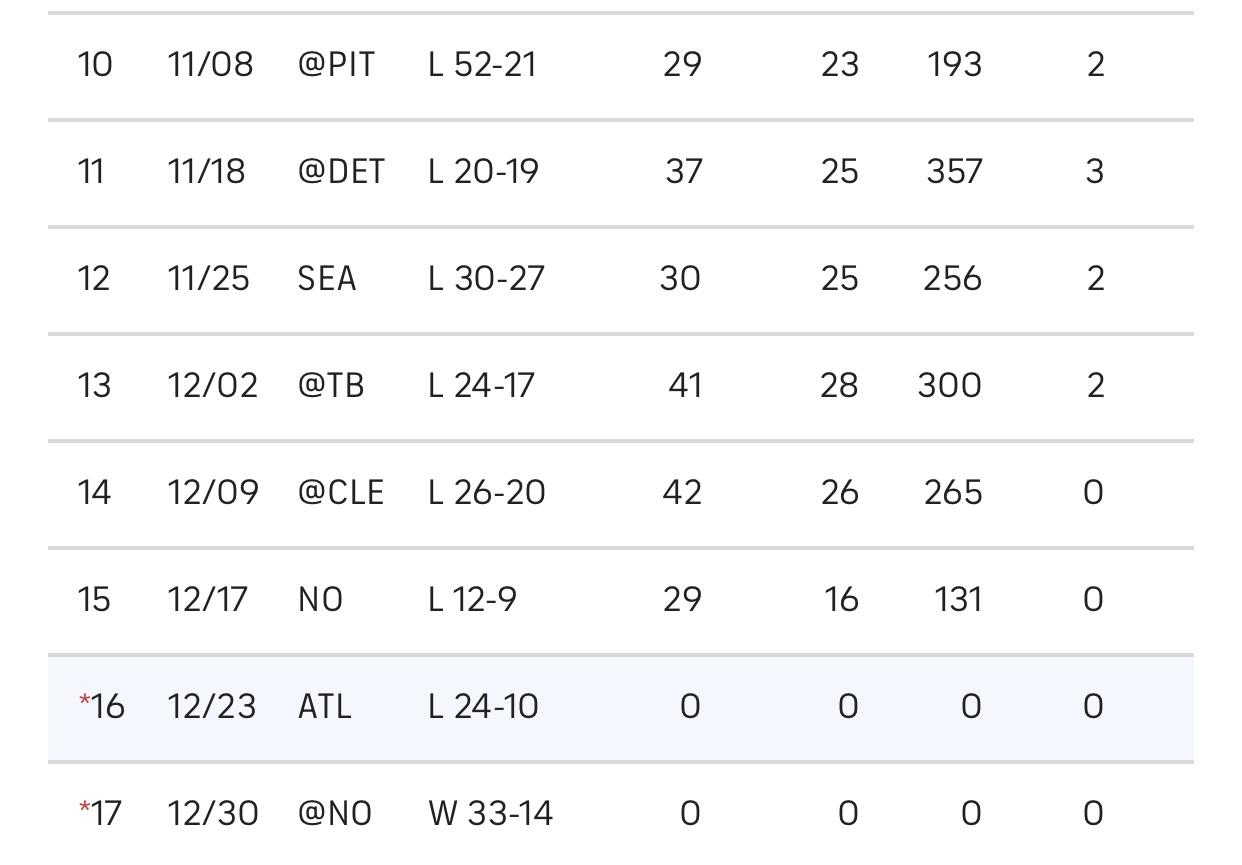The width and height of the screenshot is (1242, 865).
Task: Click the NO opponent on 12/17
Action: (320, 600)
